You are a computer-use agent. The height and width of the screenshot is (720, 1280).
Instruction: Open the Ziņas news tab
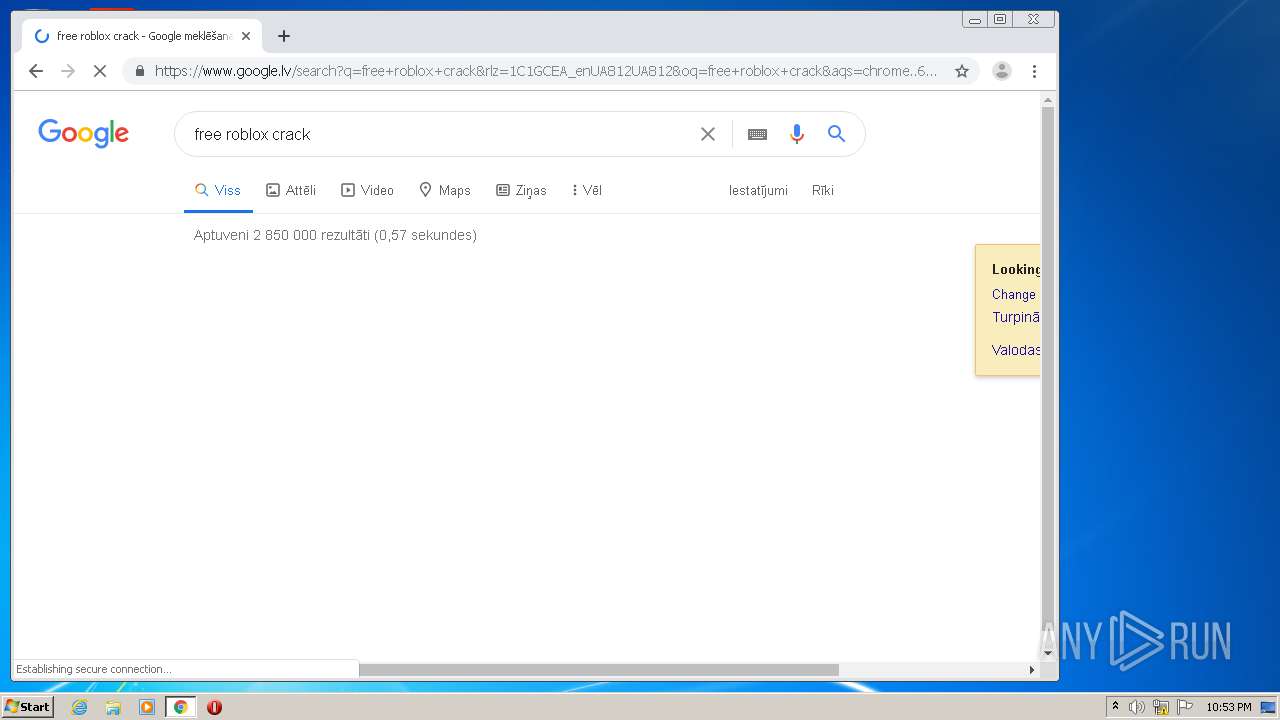click(x=521, y=190)
